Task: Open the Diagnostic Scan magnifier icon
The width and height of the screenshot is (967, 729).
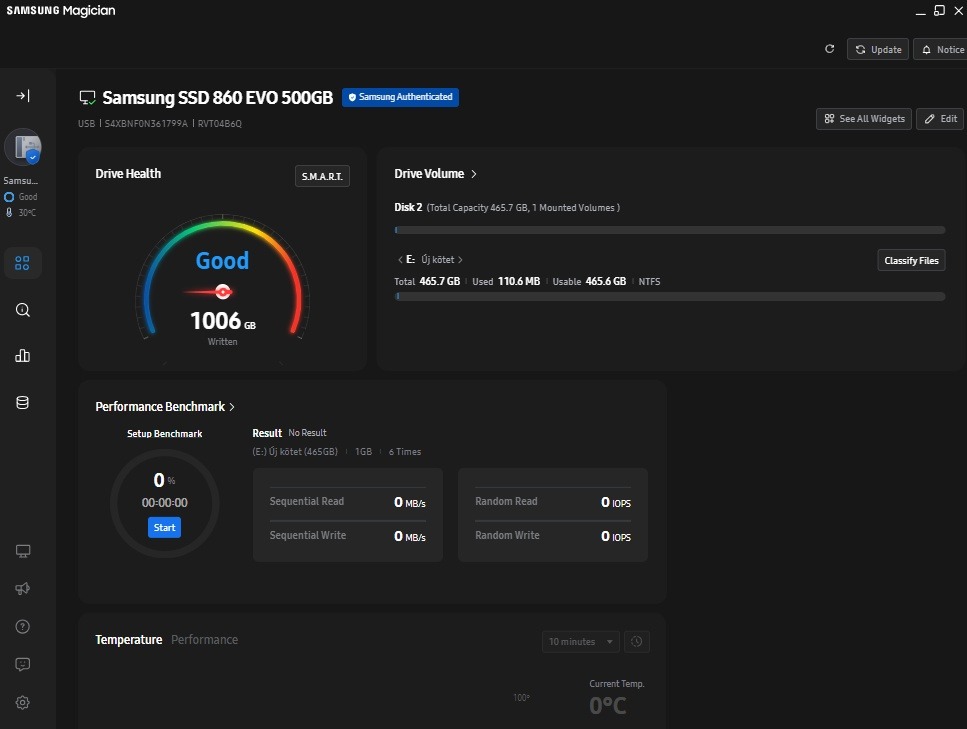Action: point(22,310)
